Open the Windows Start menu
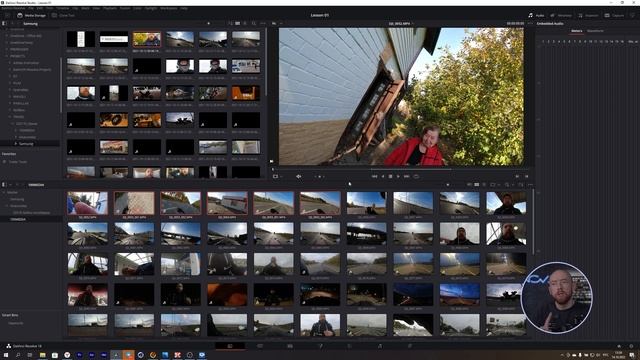 pyautogui.click(x=6, y=355)
